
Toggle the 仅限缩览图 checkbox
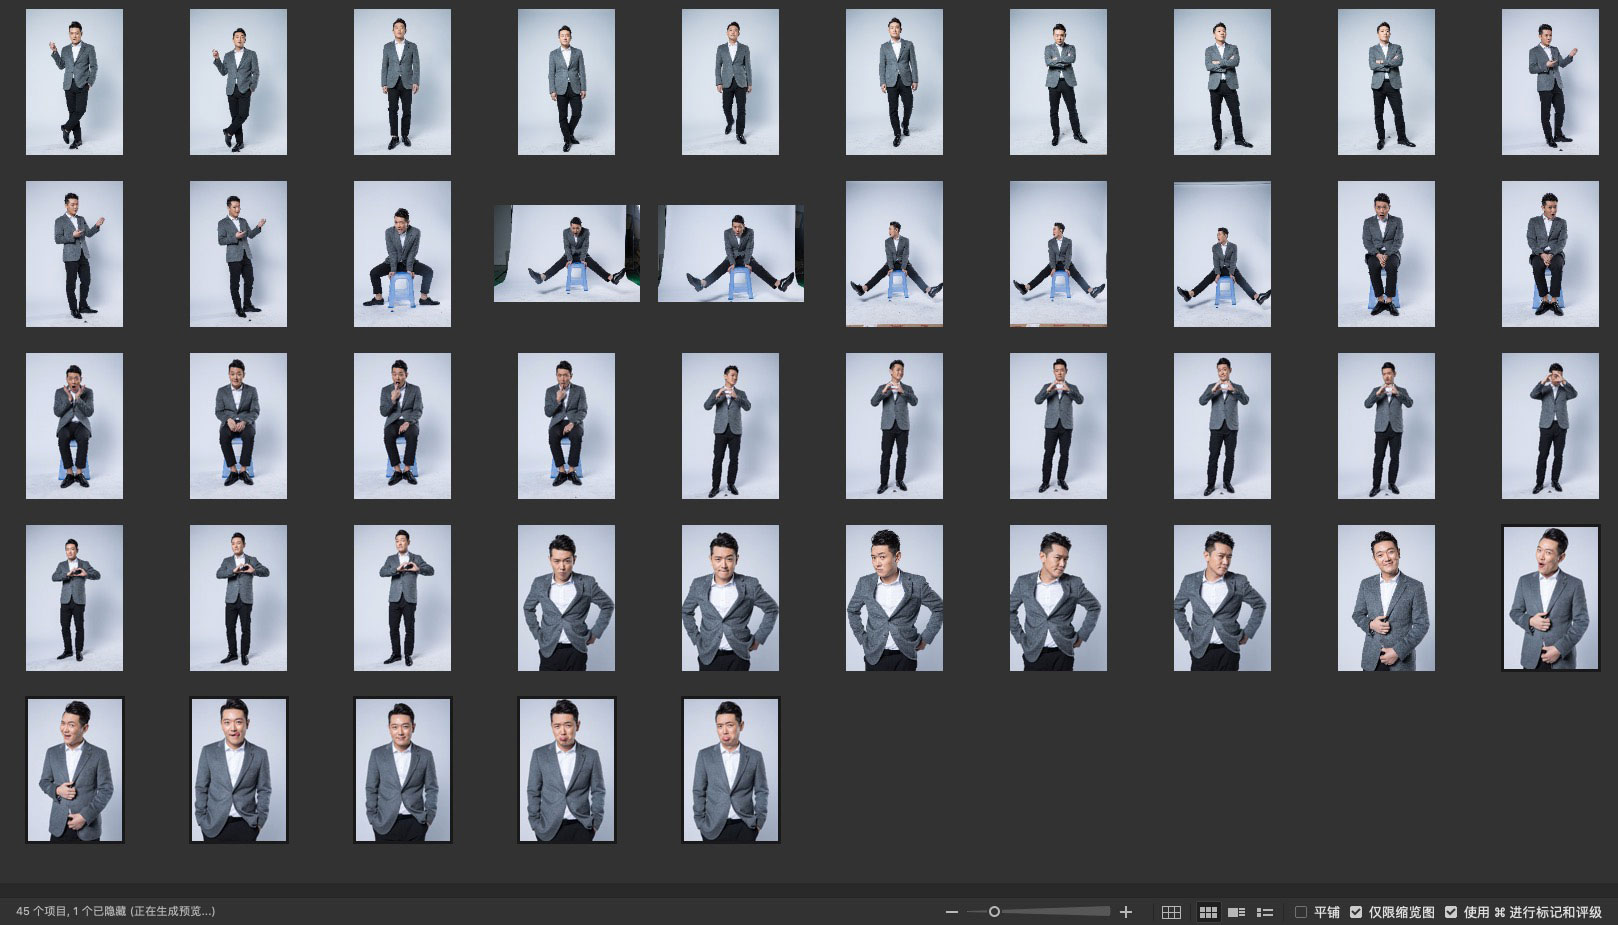pyautogui.click(x=1356, y=912)
